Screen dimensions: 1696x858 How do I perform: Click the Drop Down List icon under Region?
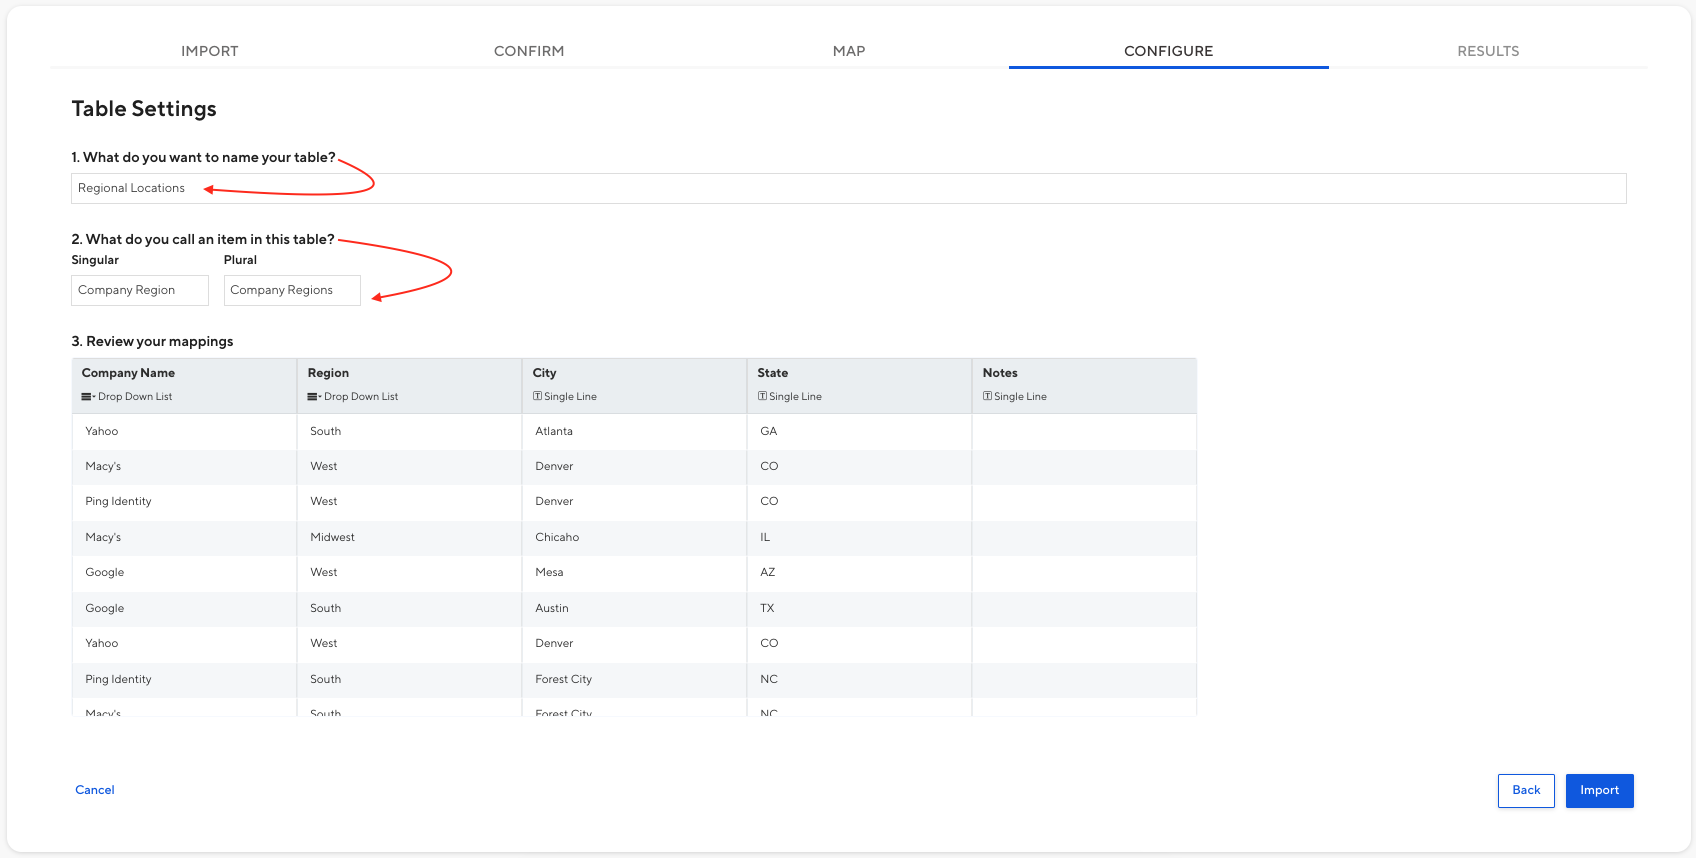(x=314, y=397)
